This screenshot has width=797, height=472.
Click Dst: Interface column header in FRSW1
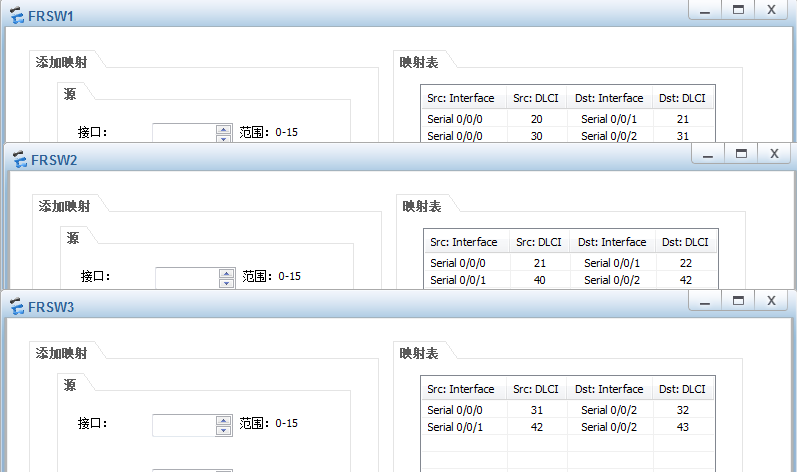tap(609, 98)
